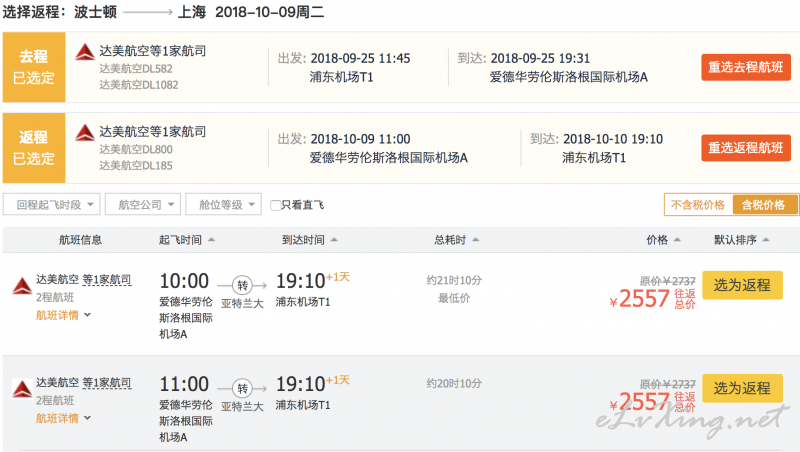Screen dimensions: 800x452
Task: Sort by 到达时间 column header
Action: point(310,240)
